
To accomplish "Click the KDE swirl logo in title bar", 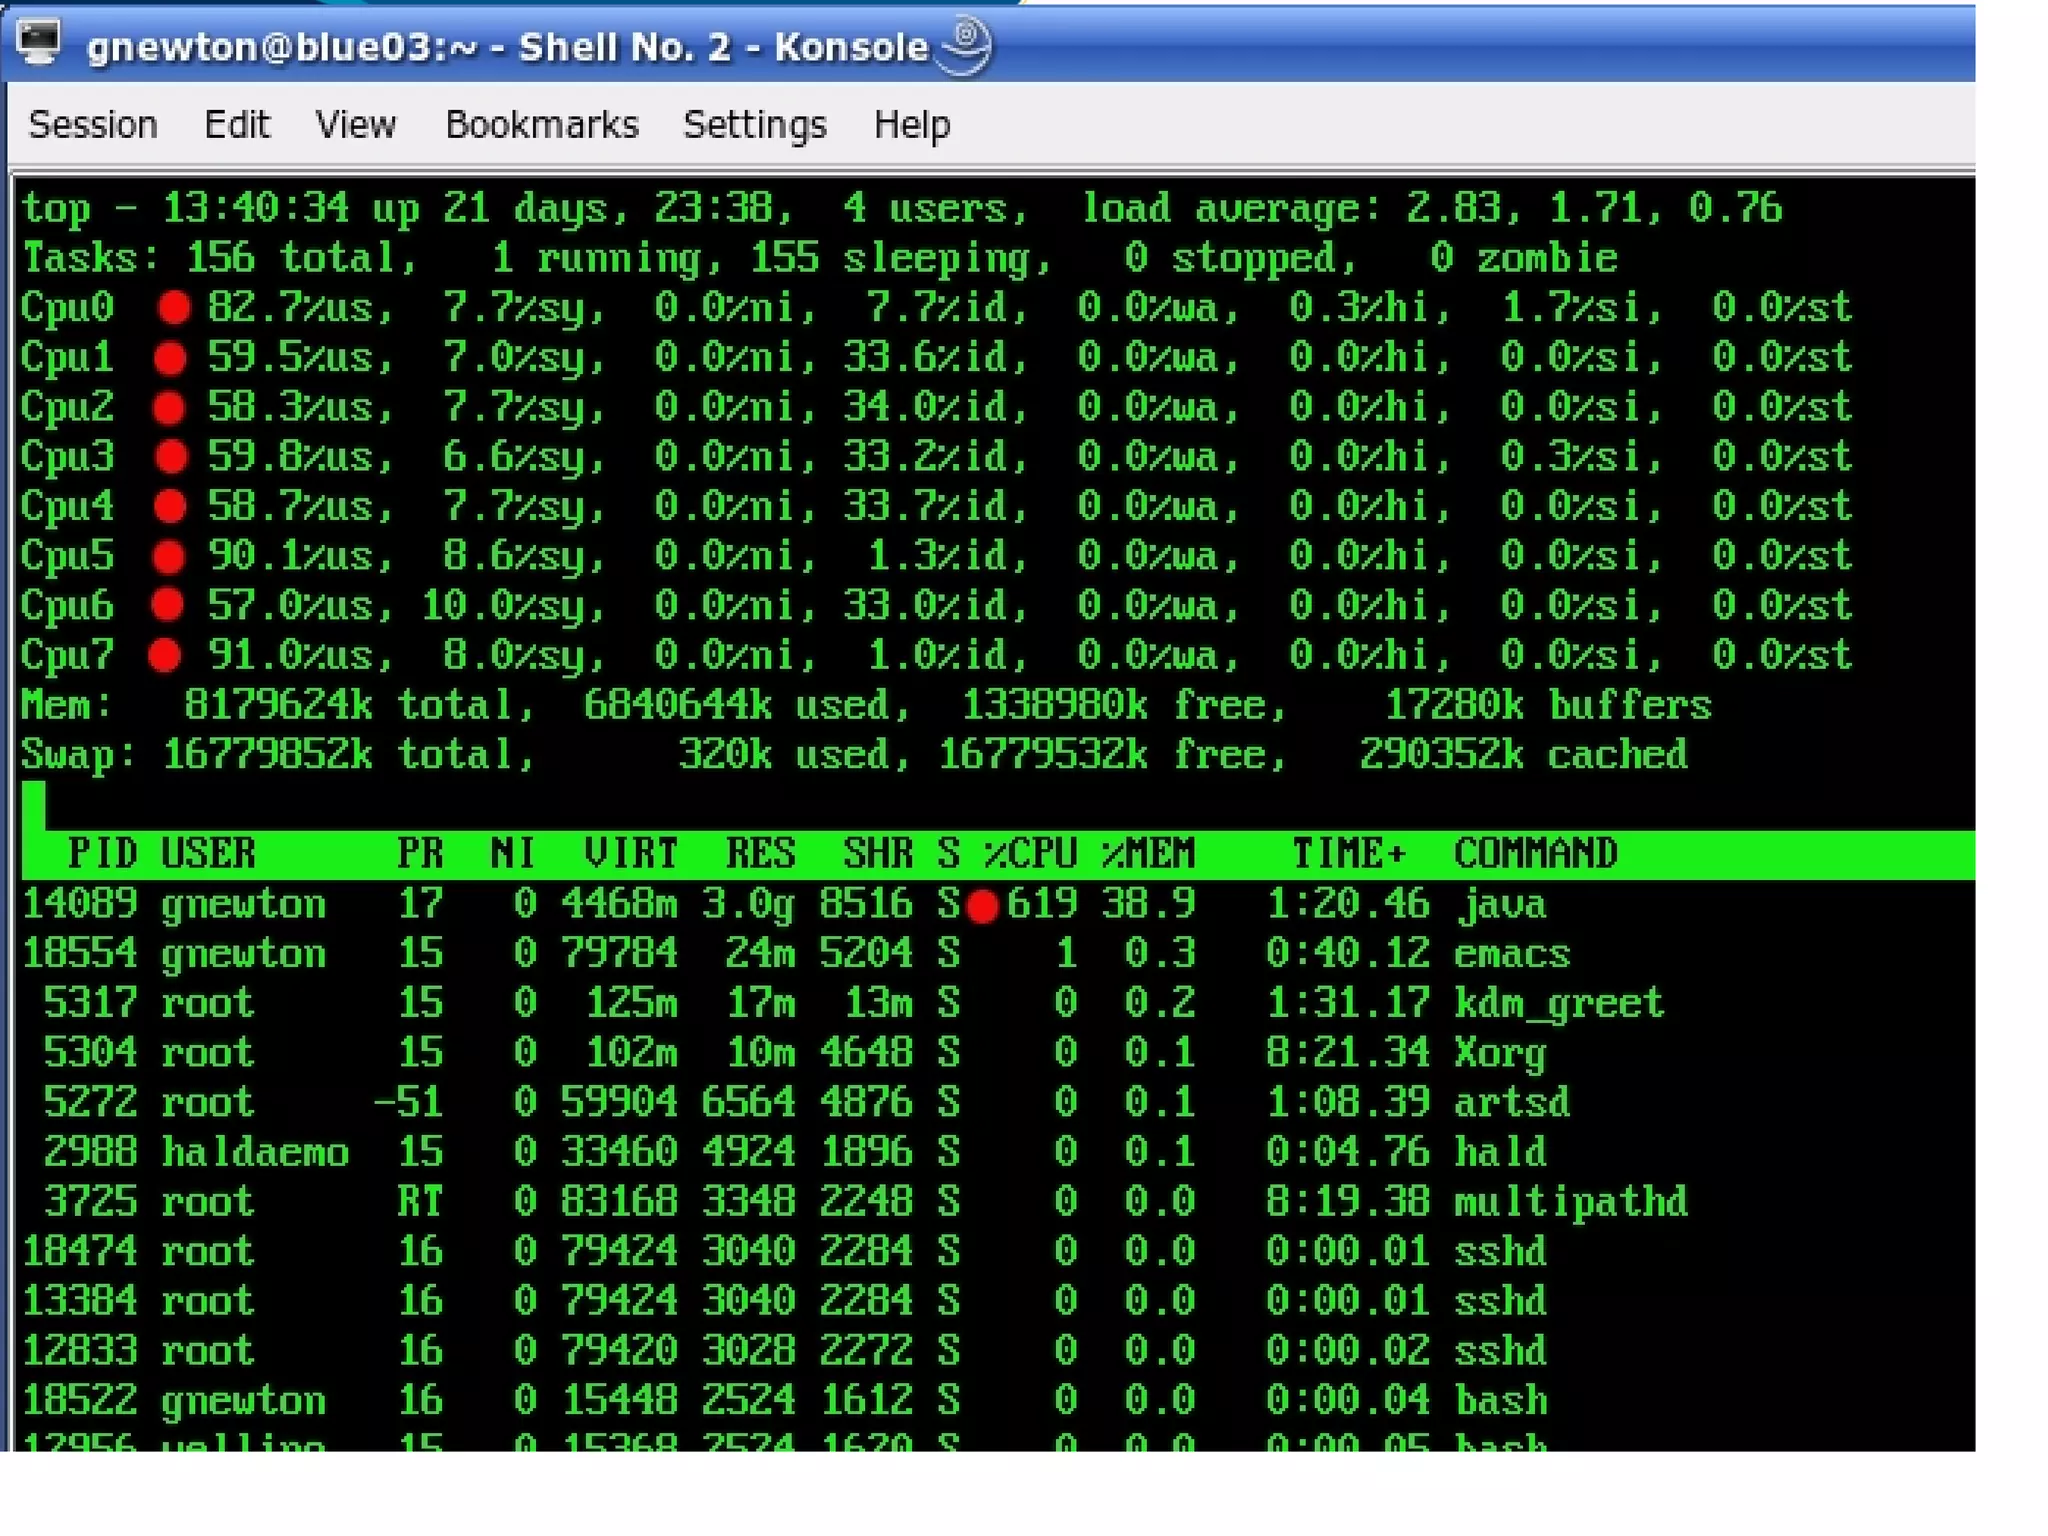I will pyautogui.click(x=964, y=45).
